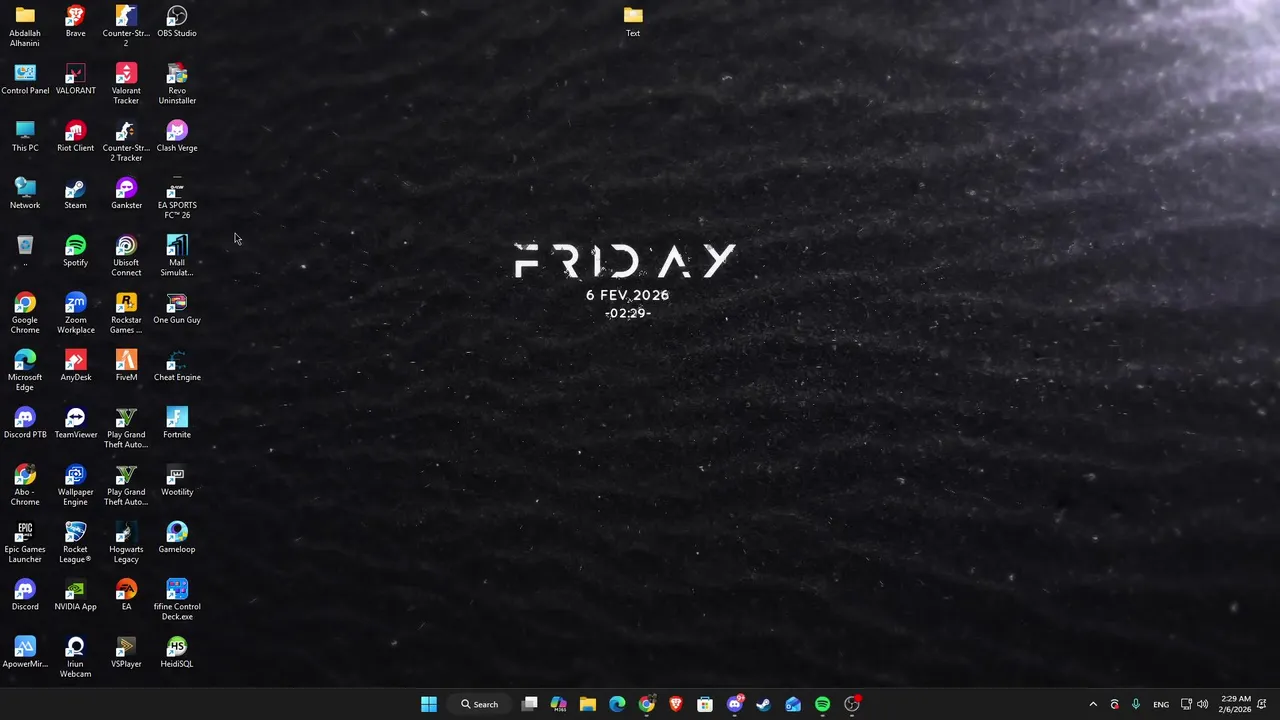Select the Google Chrome desktop shortcut

(25, 313)
